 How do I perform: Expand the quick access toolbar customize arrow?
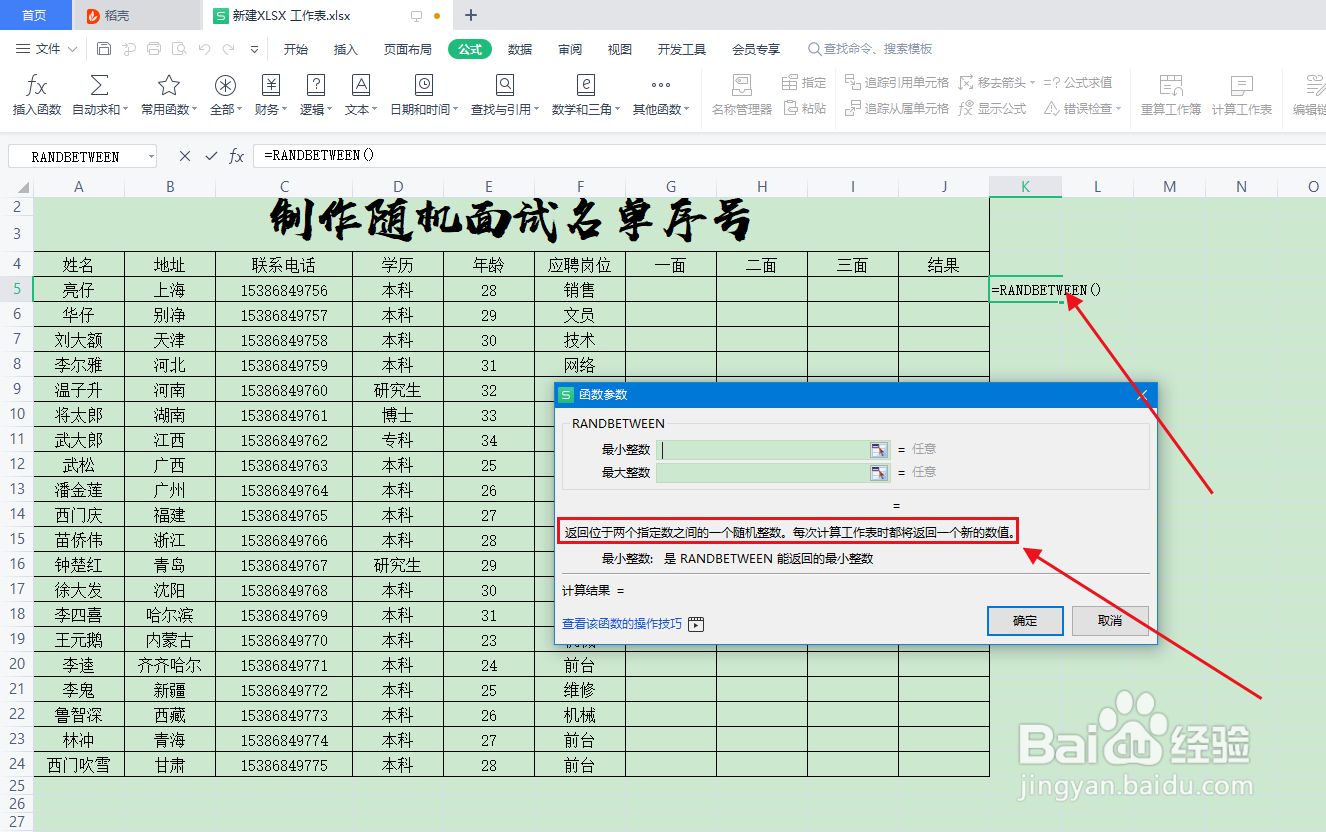[254, 49]
